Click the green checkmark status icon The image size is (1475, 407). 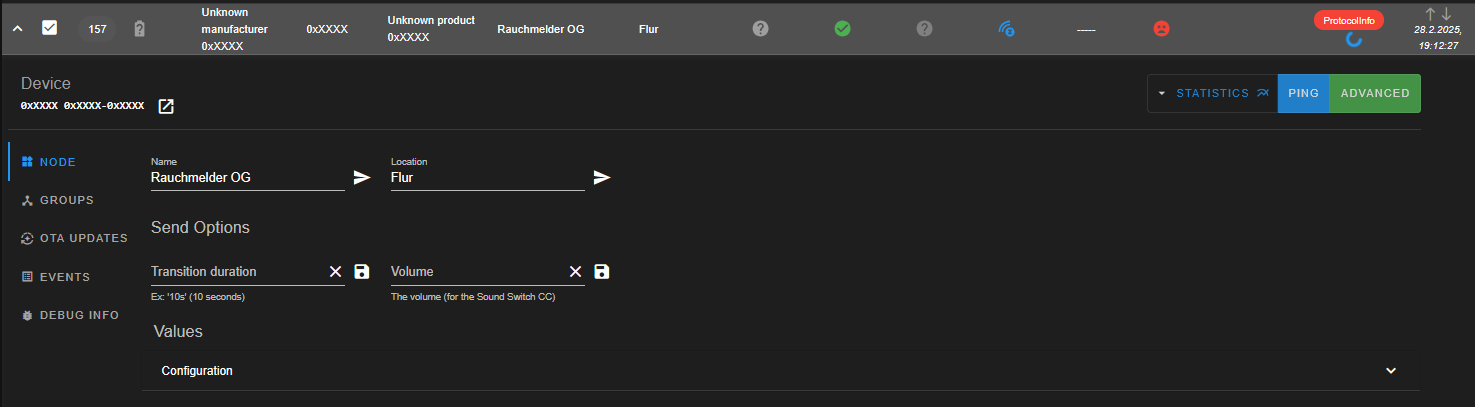(x=842, y=29)
